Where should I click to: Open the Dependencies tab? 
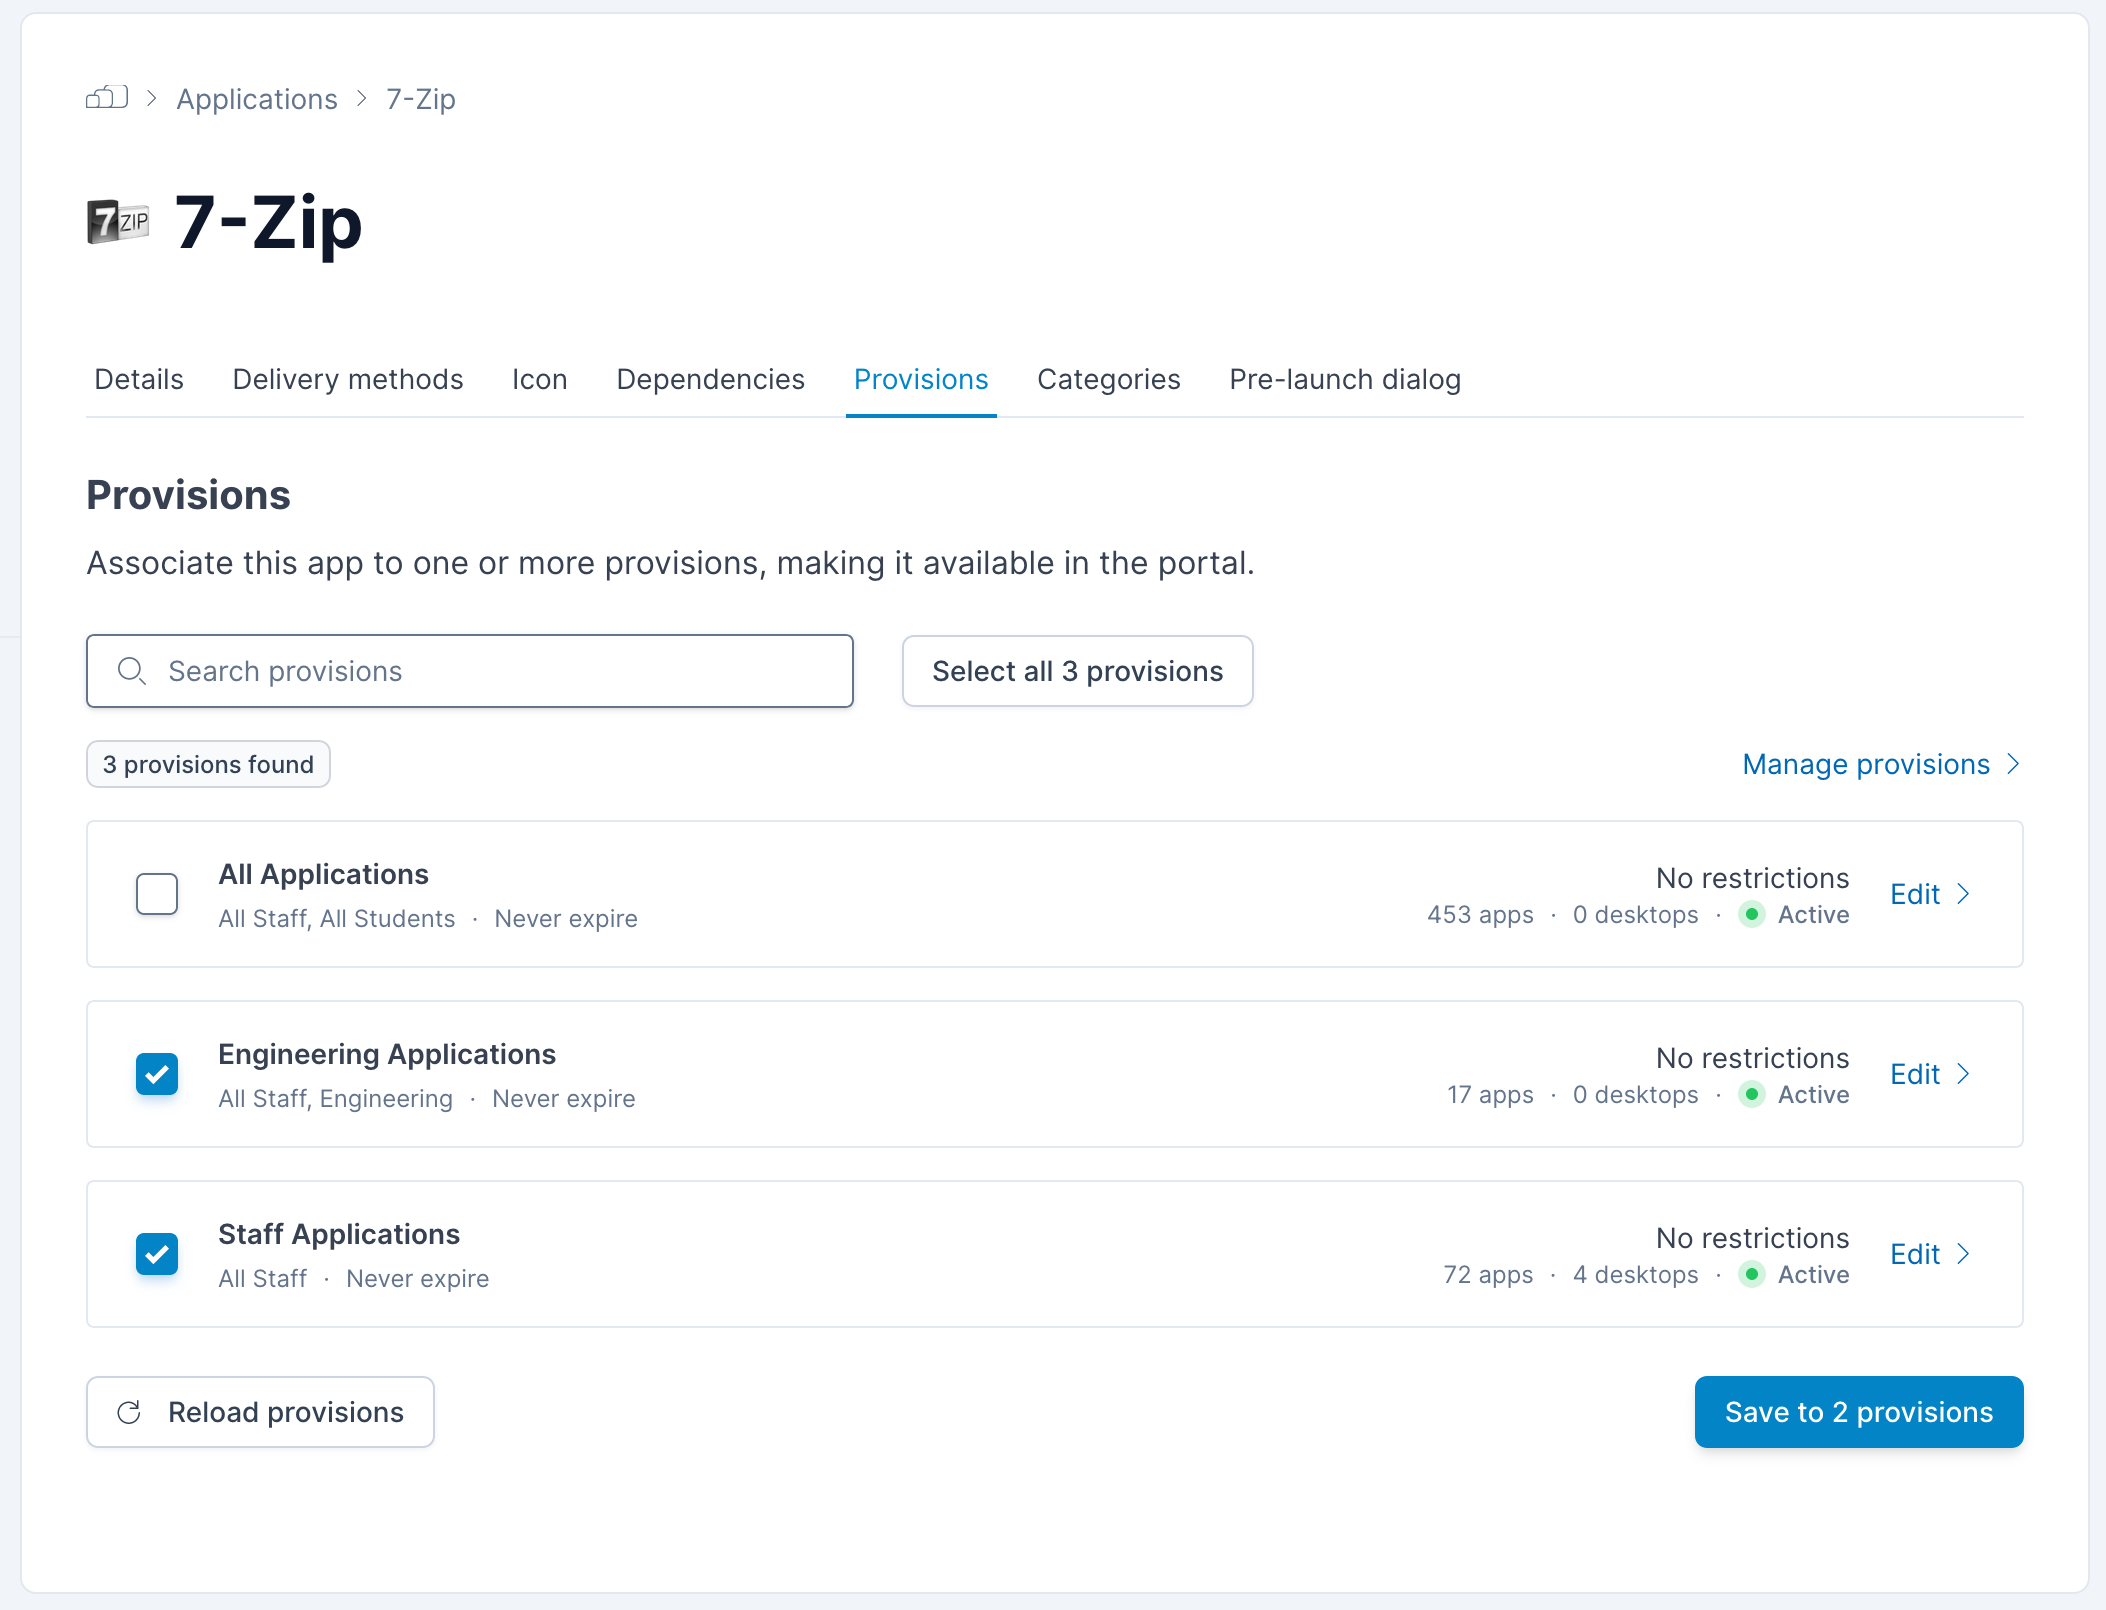[x=710, y=380]
